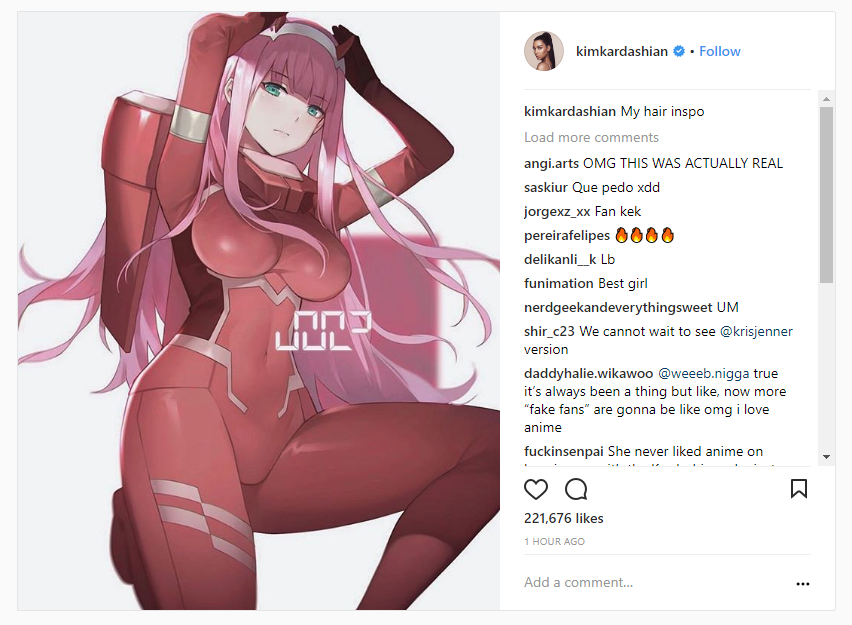Open the angi.arts commenter profile

click(x=552, y=164)
